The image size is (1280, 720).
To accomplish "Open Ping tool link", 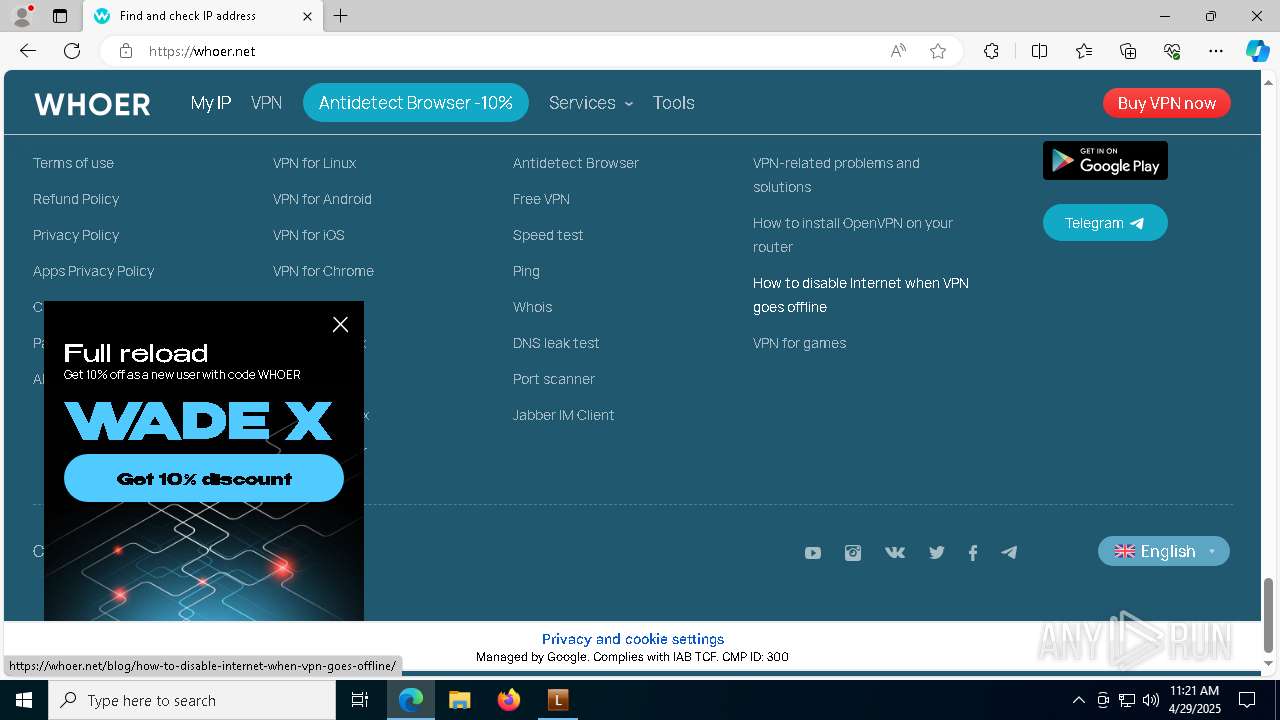I will coord(526,271).
